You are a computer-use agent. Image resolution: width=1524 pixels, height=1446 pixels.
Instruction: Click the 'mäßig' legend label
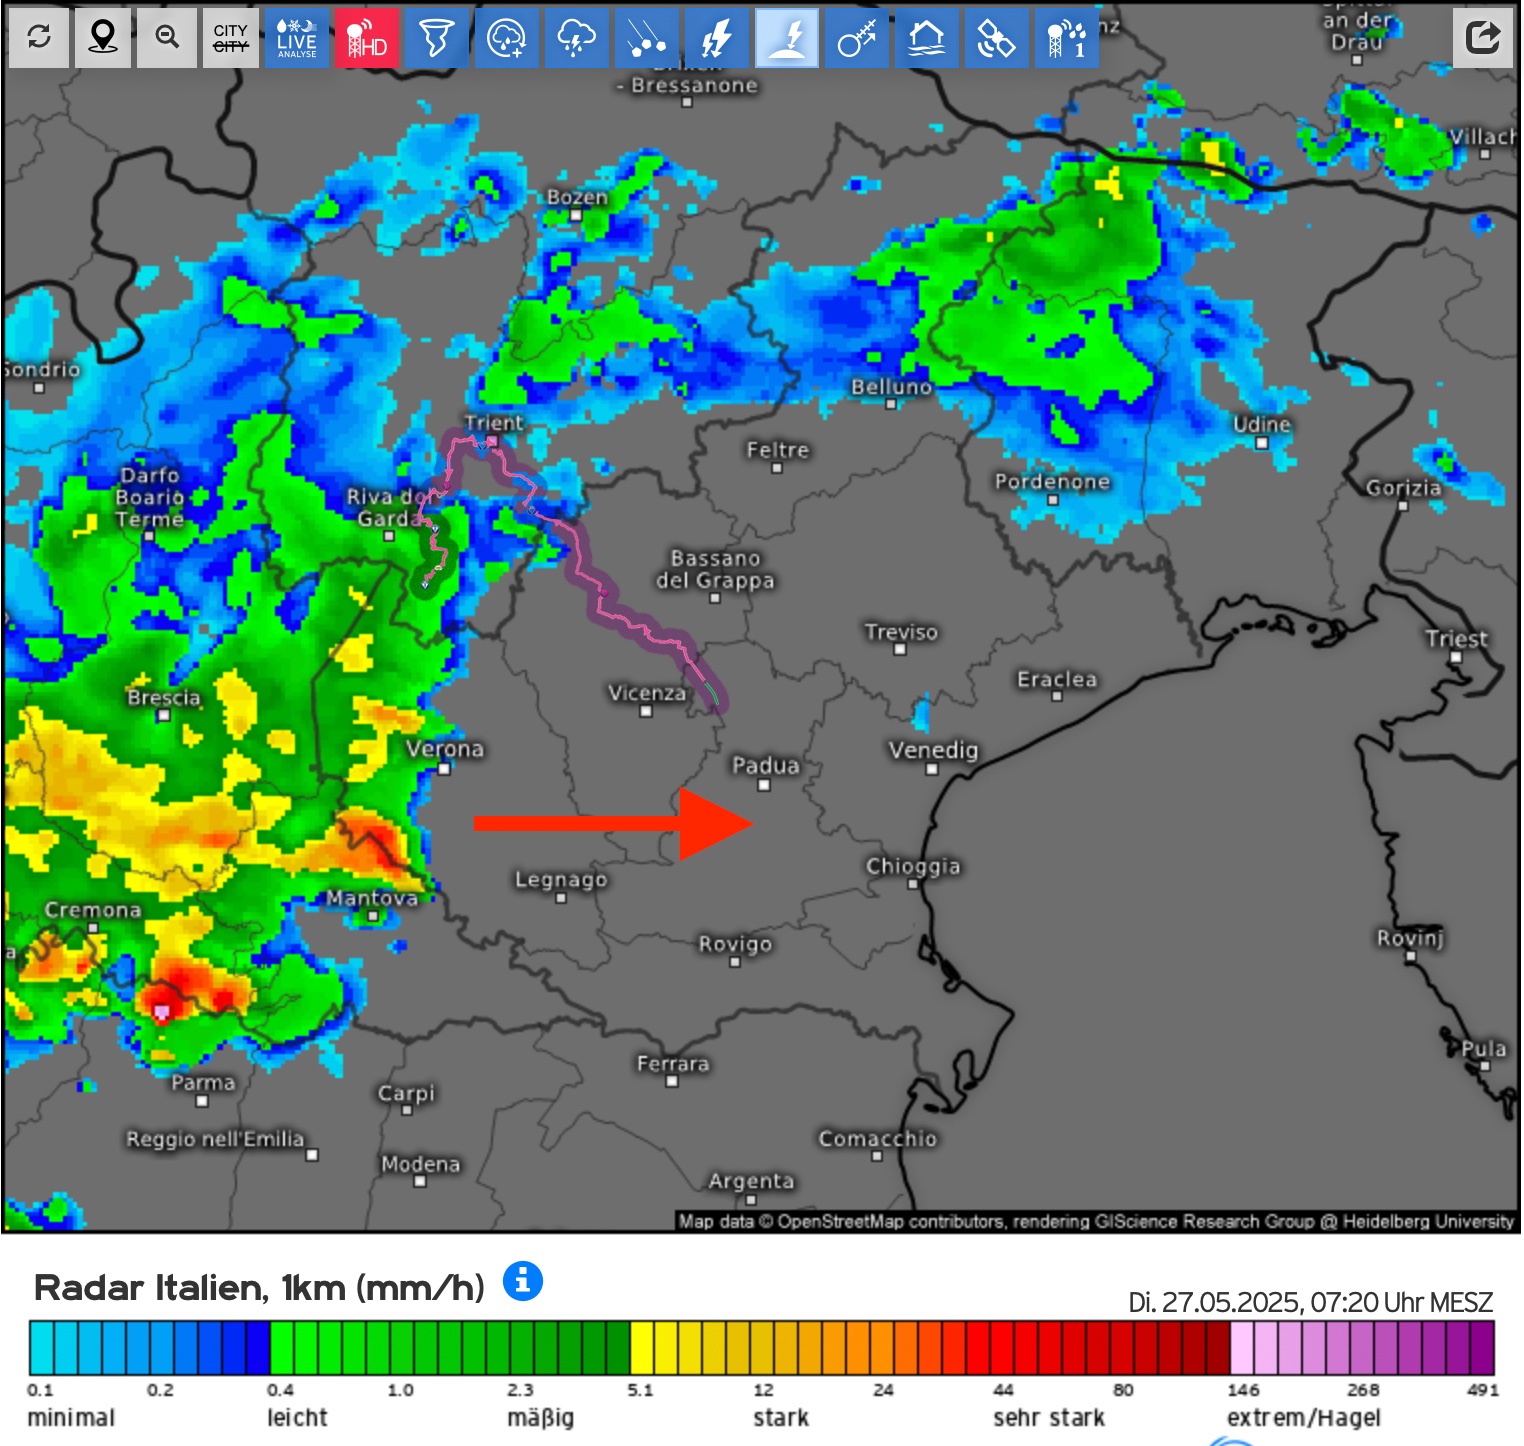pos(541,1418)
